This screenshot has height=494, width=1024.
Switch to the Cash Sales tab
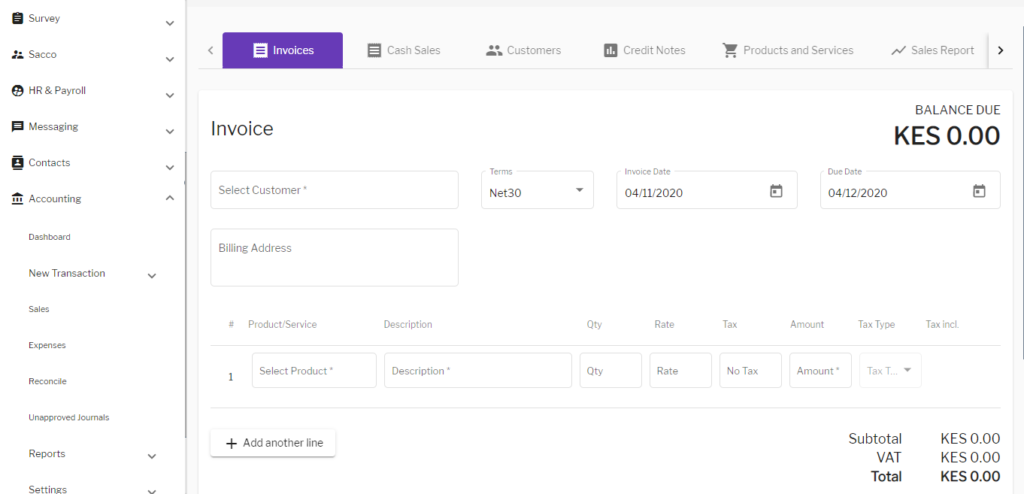pos(403,50)
